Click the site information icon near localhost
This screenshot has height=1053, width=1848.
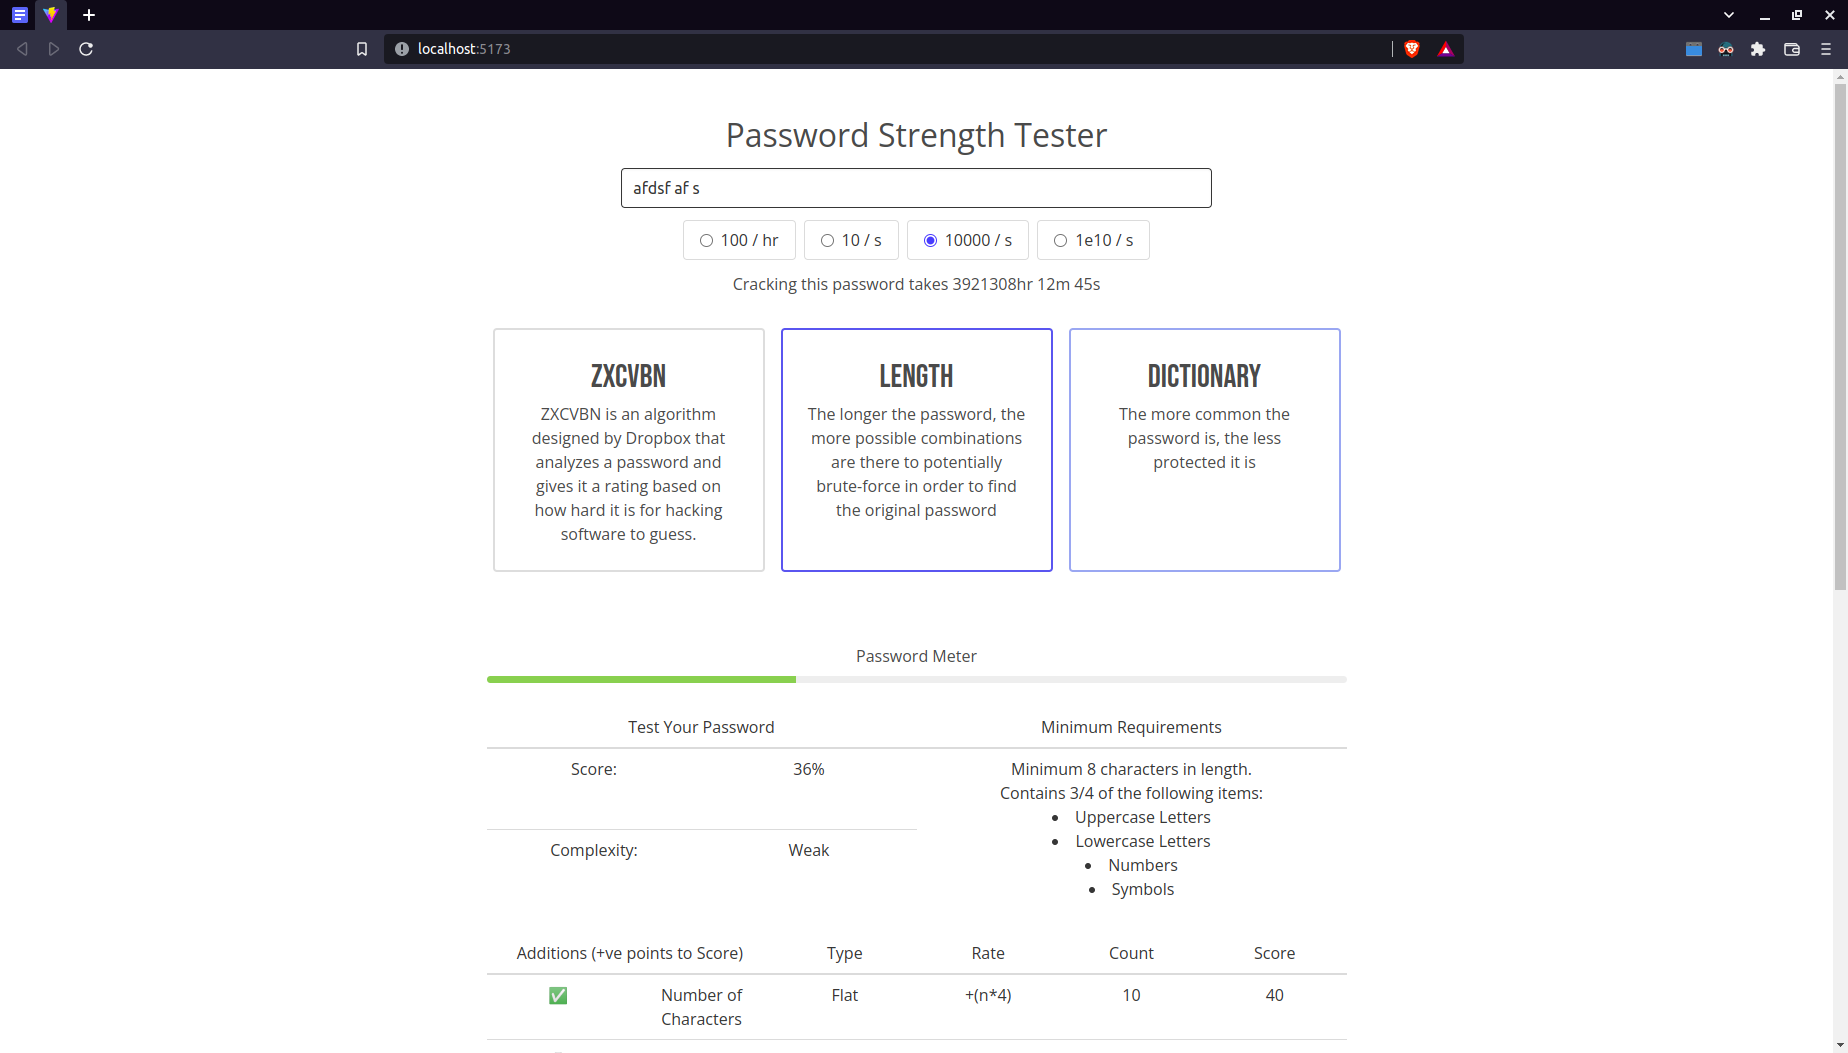[x=401, y=48]
